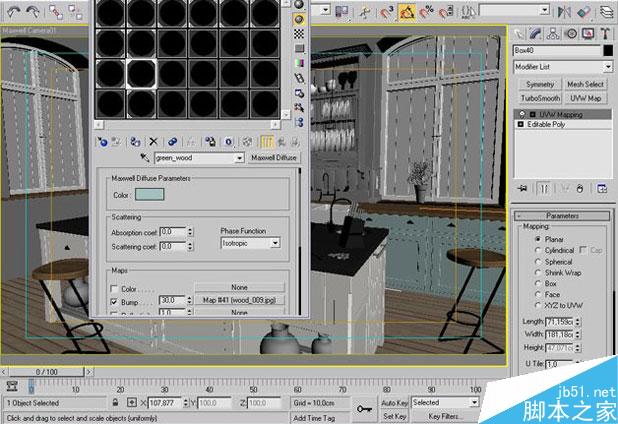Click Go to Parent icon

(282, 141)
